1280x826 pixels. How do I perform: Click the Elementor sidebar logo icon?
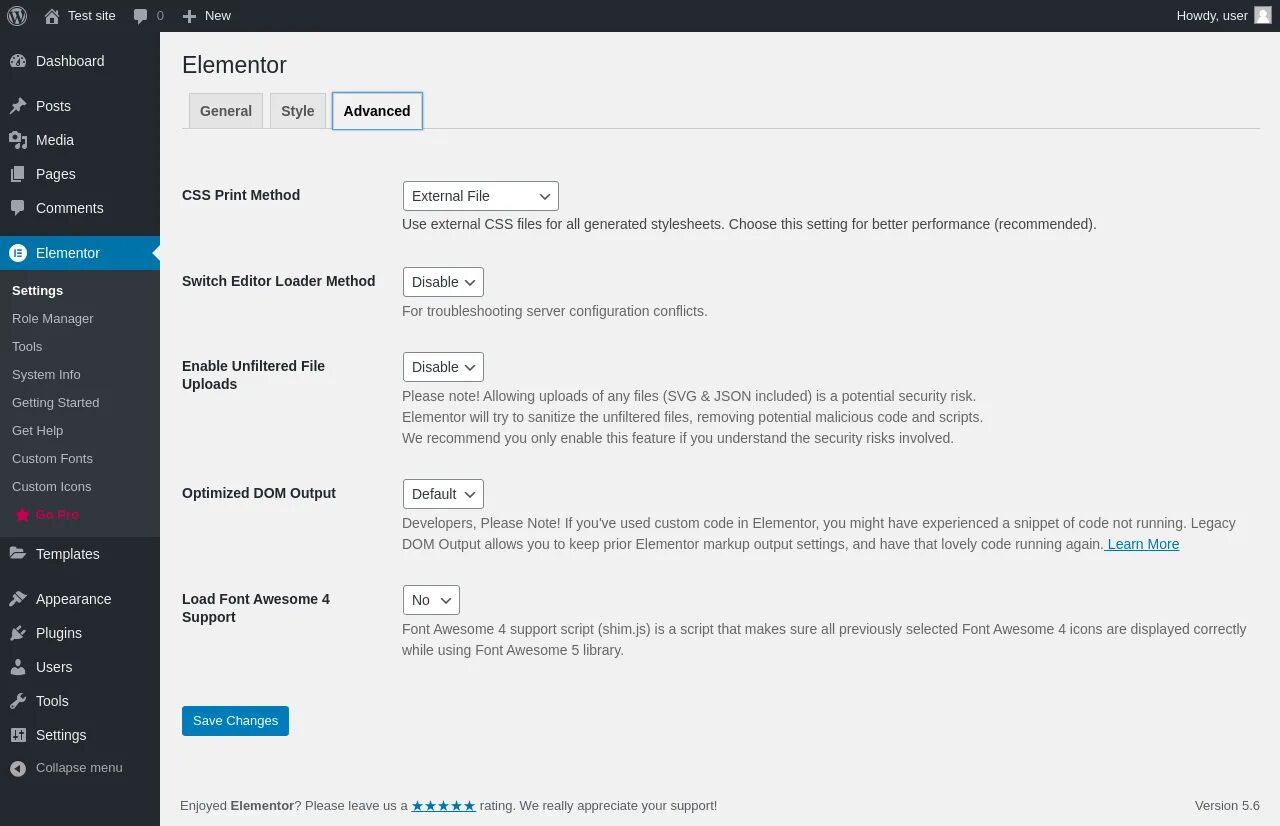(18, 253)
